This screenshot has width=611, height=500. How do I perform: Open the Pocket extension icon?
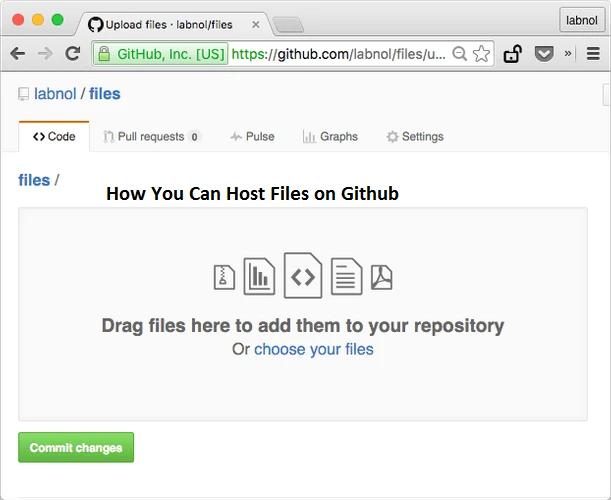click(544, 54)
